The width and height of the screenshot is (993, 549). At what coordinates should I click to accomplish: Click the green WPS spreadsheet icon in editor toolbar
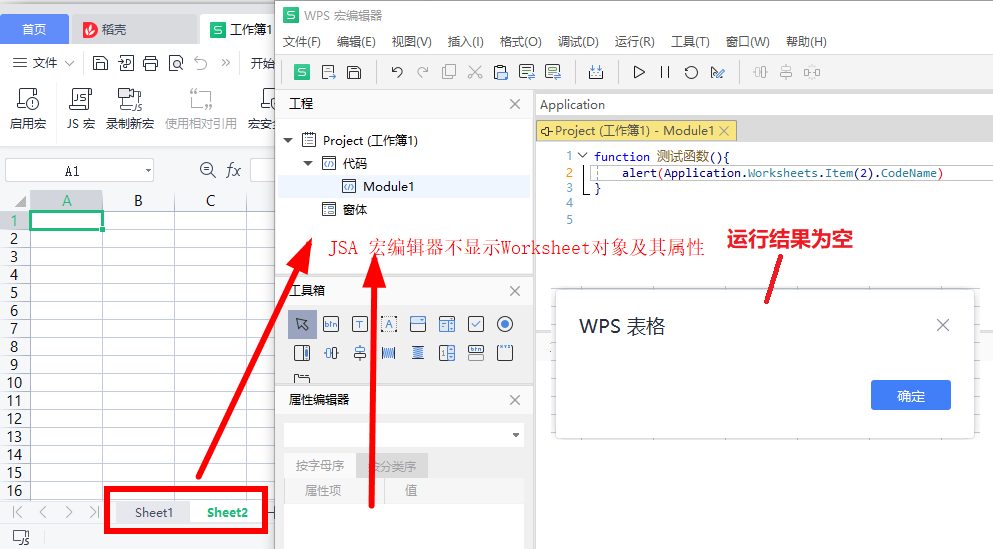click(x=302, y=72)
